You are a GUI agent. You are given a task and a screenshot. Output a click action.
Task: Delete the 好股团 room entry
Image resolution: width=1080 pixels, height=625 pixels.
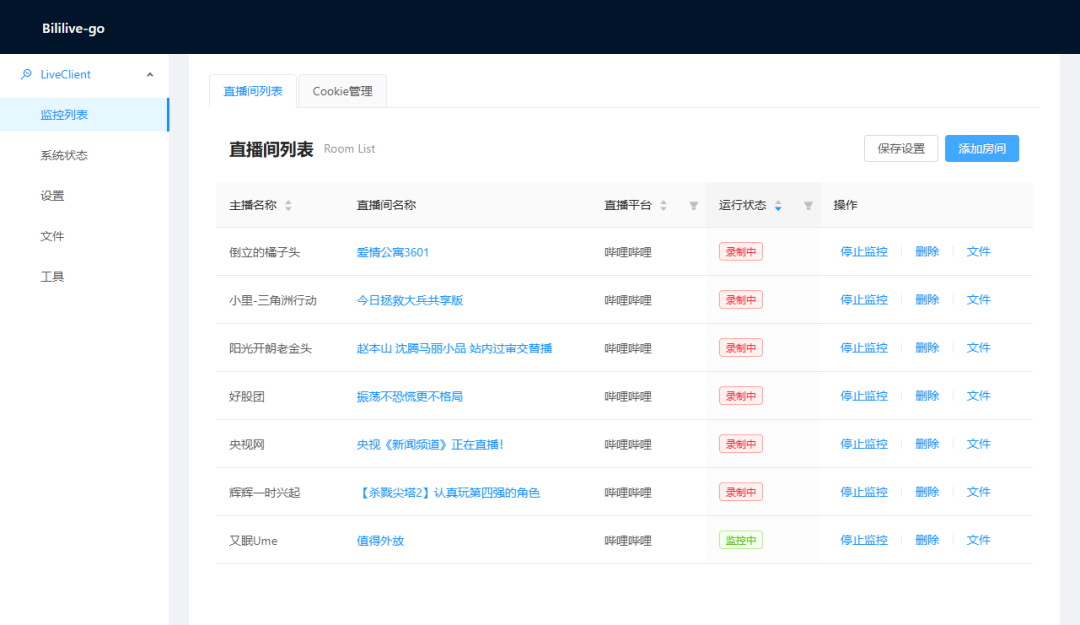[926, 396]
